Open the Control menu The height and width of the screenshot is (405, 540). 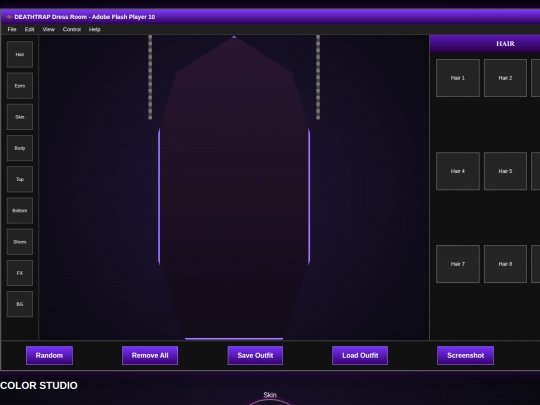pyautogui.click(x=72, y=29)
